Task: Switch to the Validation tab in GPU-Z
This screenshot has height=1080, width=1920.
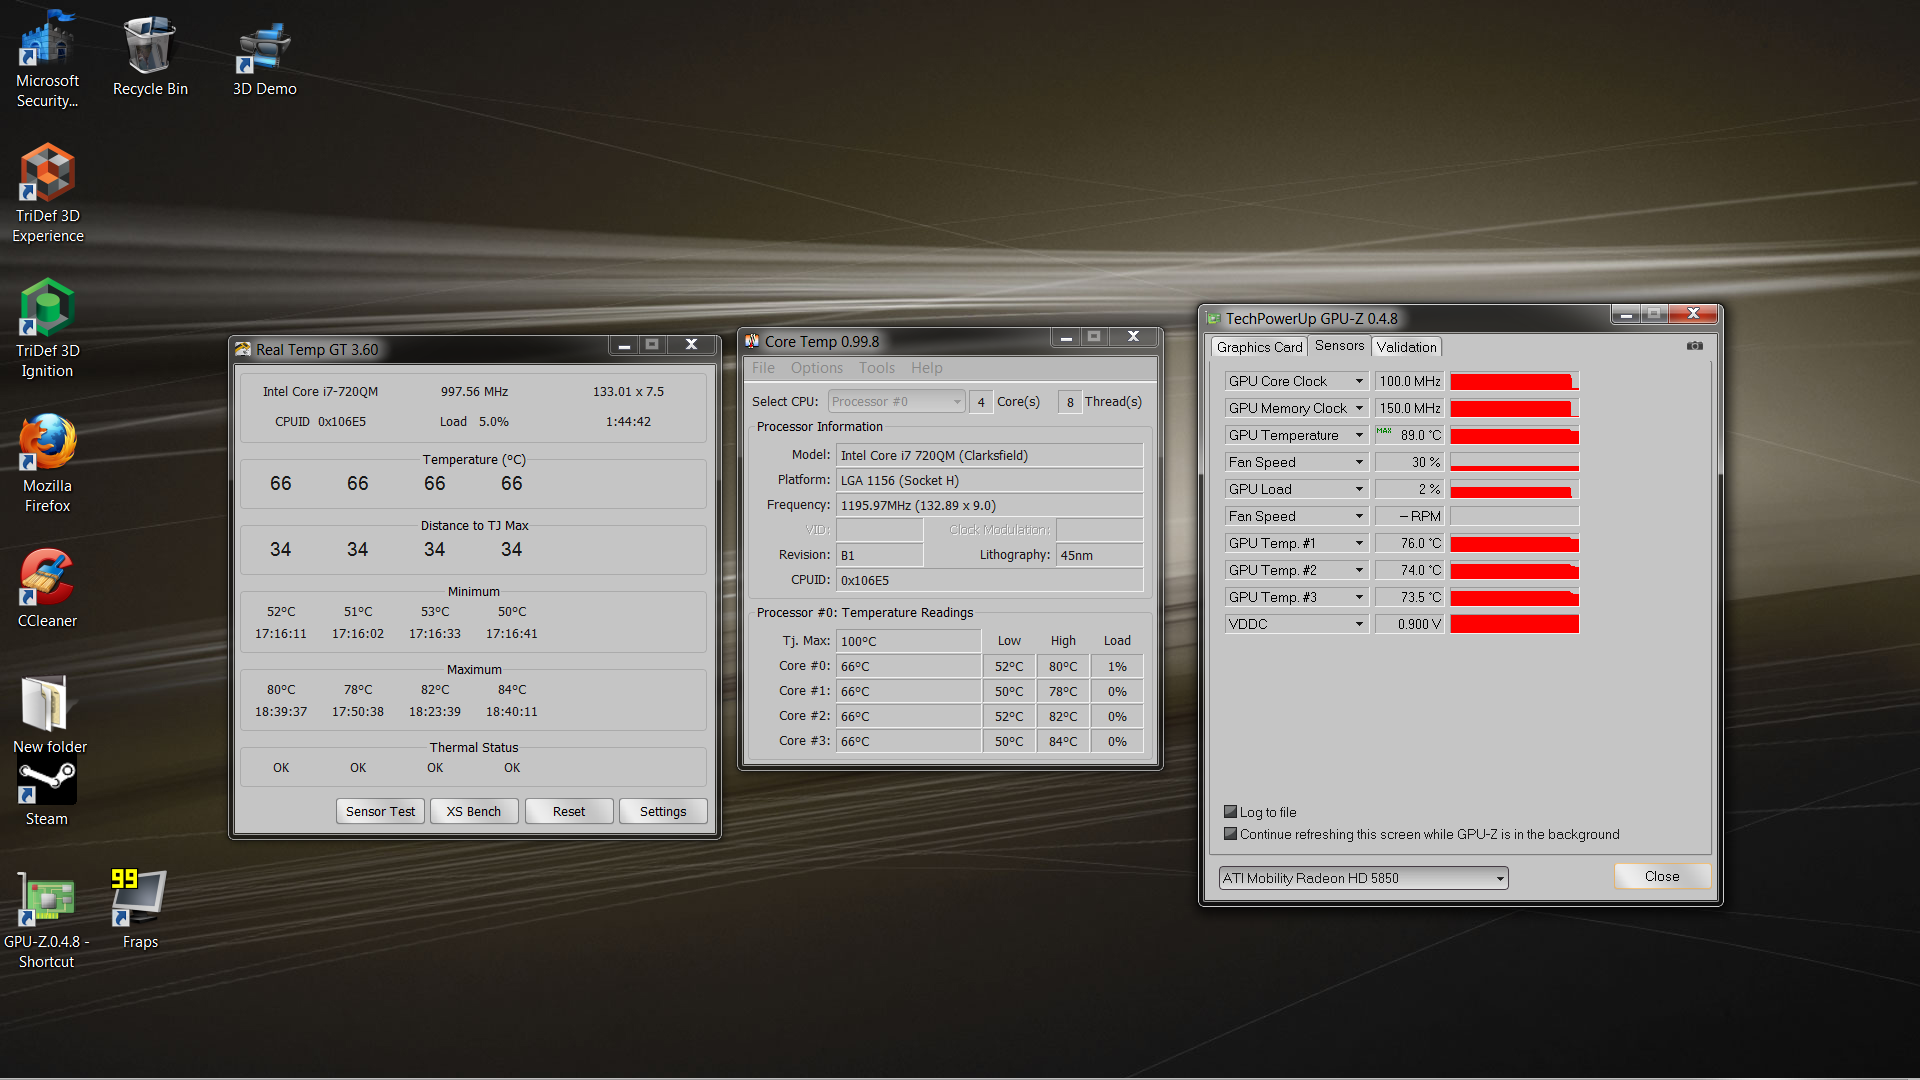Action: click(x=1406, y=347)
